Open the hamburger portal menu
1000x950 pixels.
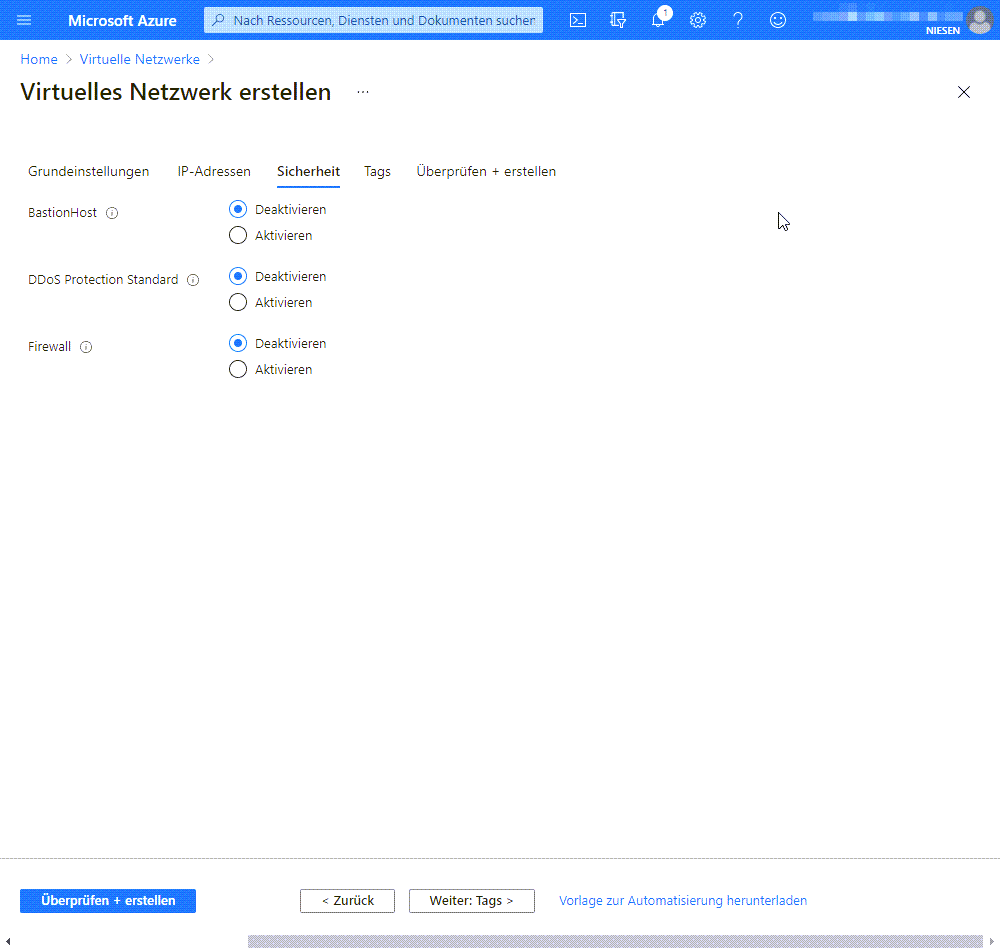tap(25, 20)
